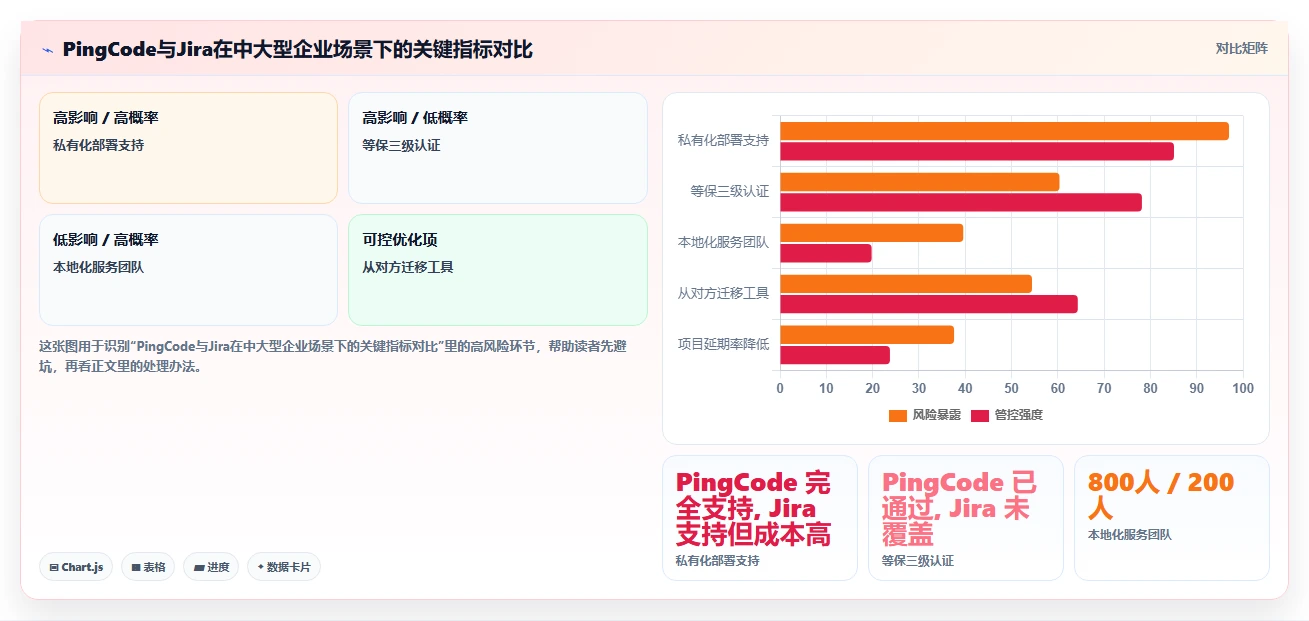Click the 表格 chip's small icon
This screenshot has height=621, width=1309.
click(136, 567)
